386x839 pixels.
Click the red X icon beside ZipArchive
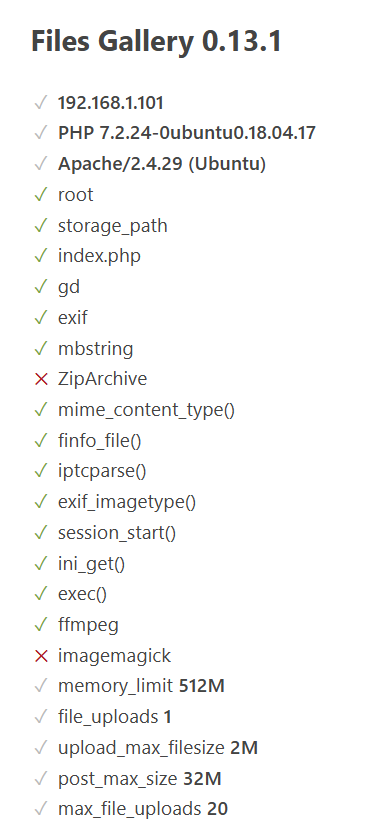[41, 379]
